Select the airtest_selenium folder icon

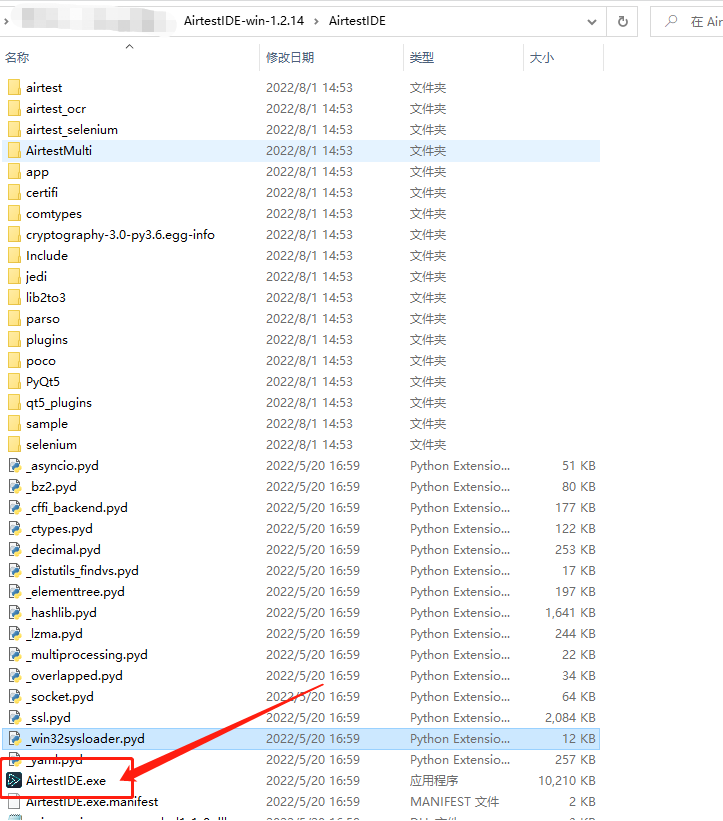[15, 129]
